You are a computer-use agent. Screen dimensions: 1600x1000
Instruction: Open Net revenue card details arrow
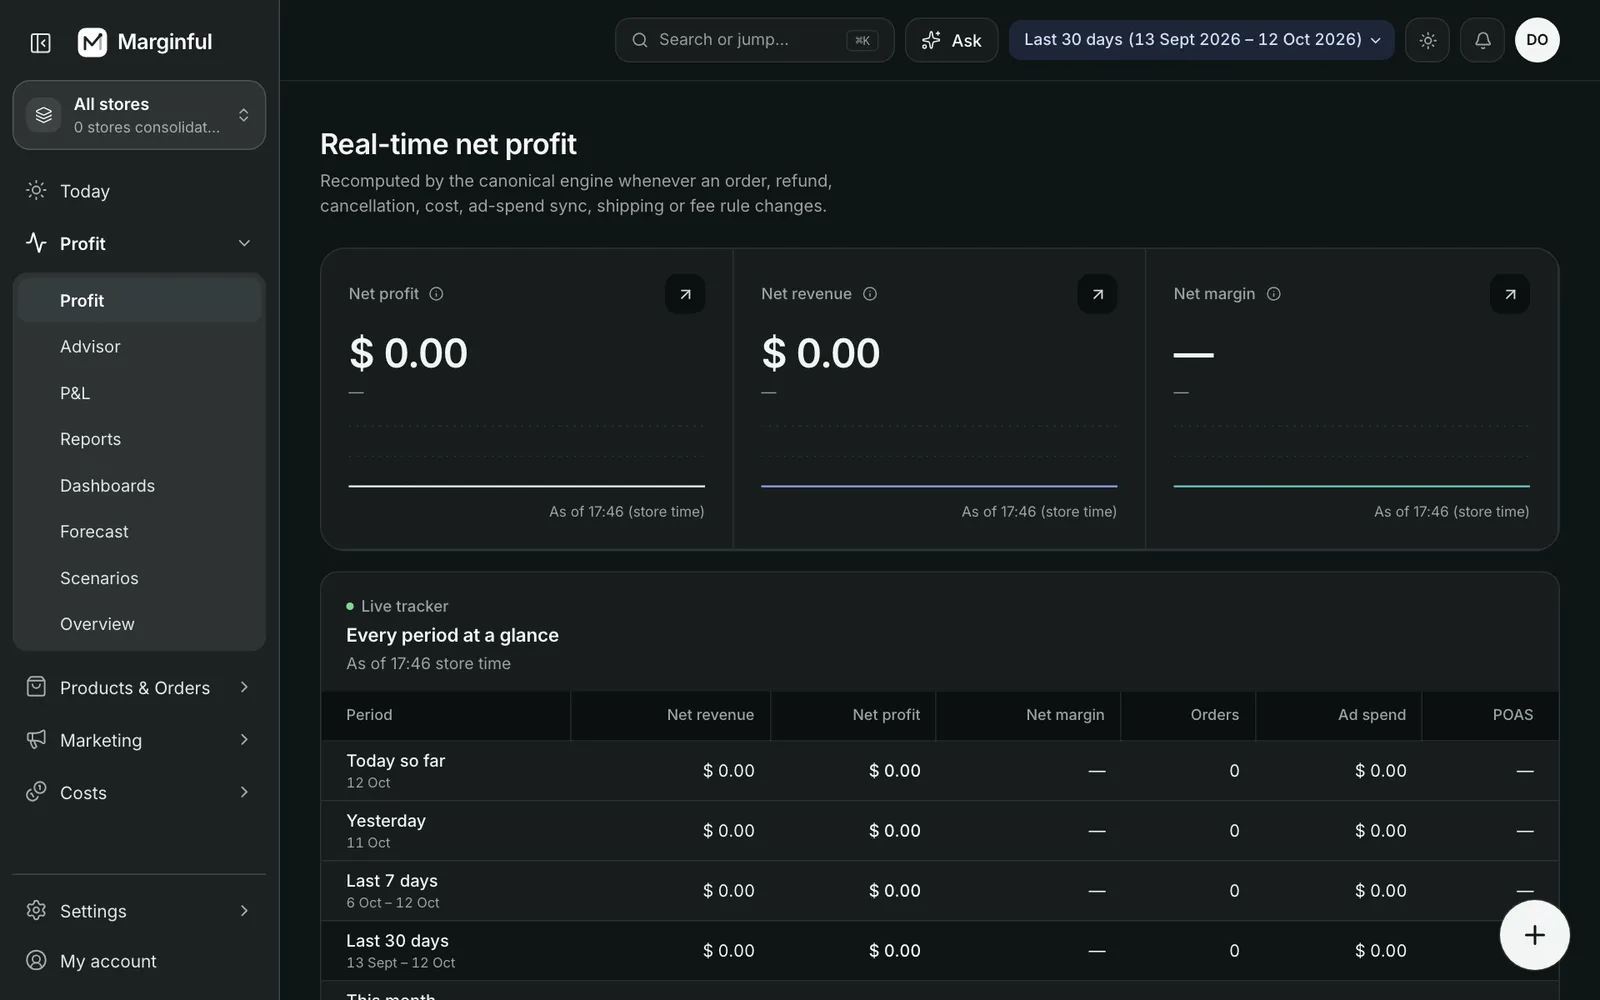[1097, 294]
